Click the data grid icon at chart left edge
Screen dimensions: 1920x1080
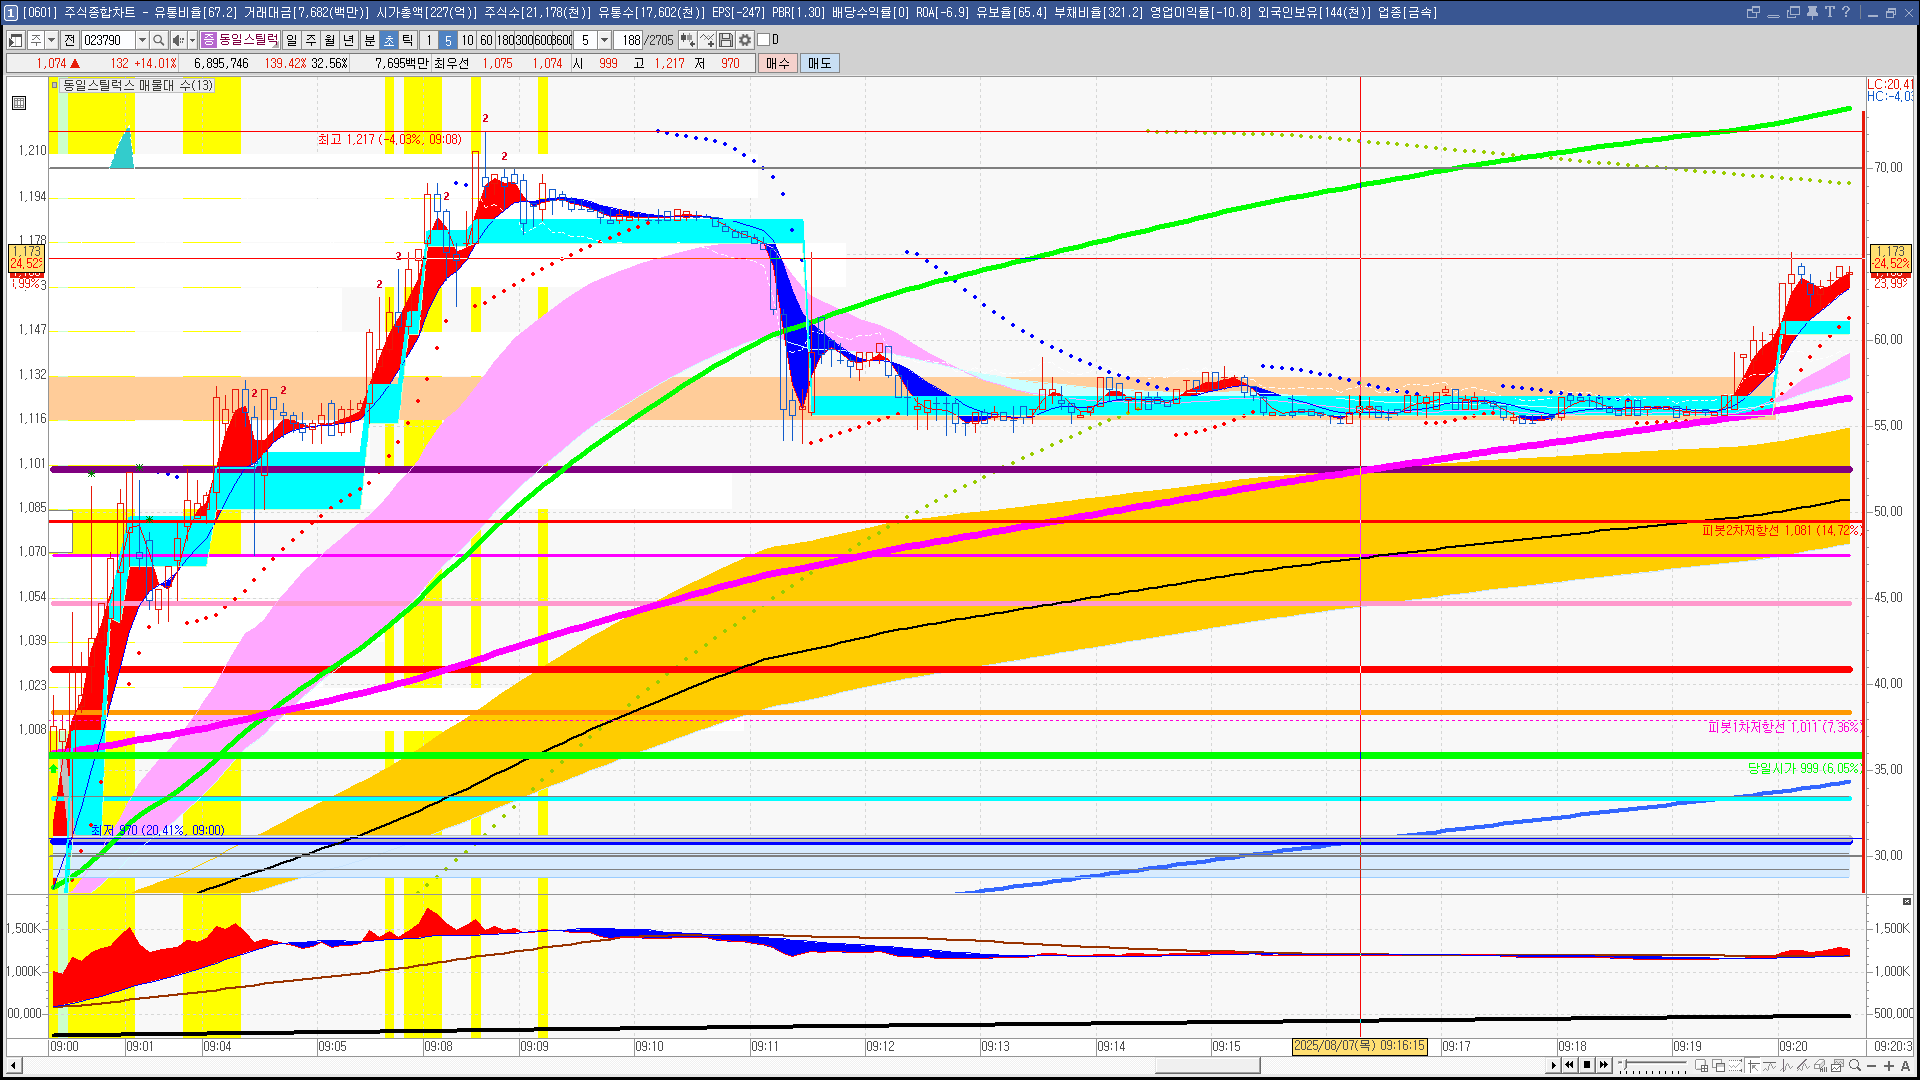[x=19, y=103]
